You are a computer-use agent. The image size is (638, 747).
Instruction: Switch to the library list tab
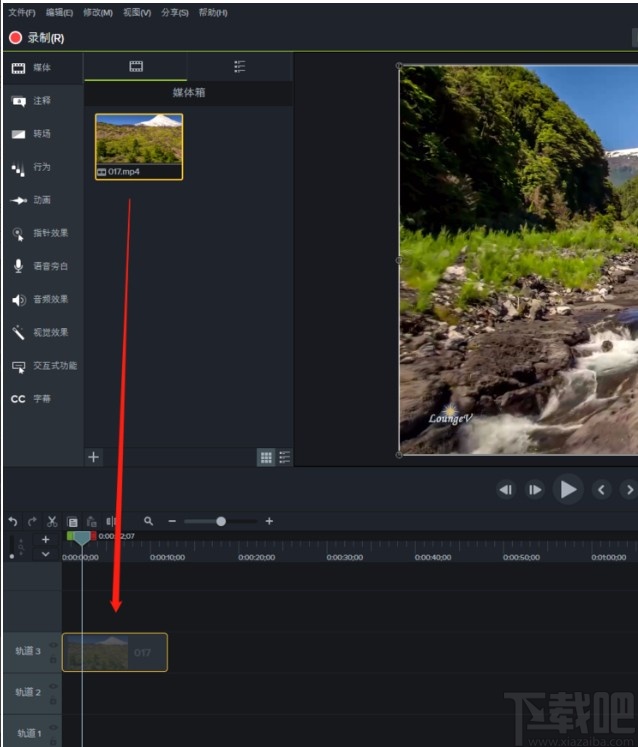(x=240, y=66)
